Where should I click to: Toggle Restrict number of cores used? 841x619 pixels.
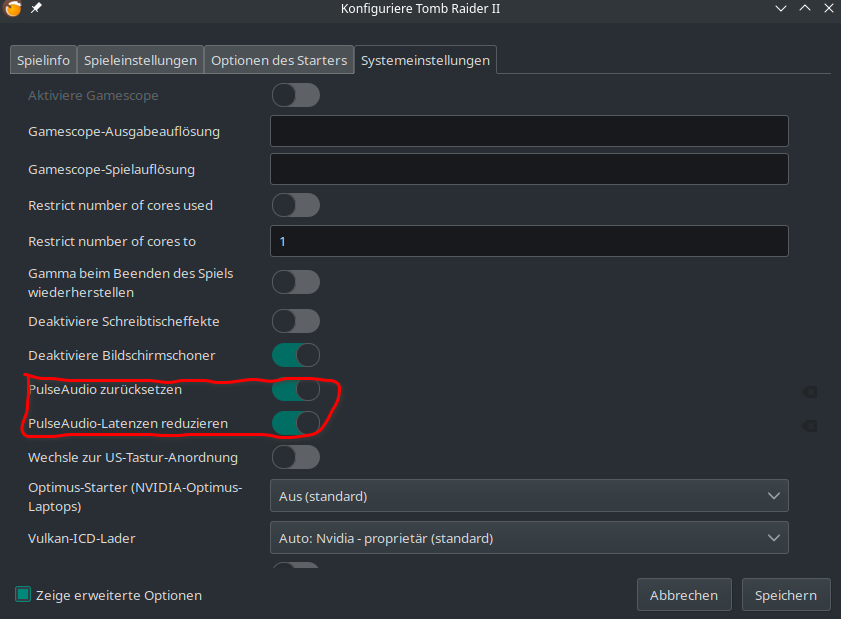[x=296, y=205]
